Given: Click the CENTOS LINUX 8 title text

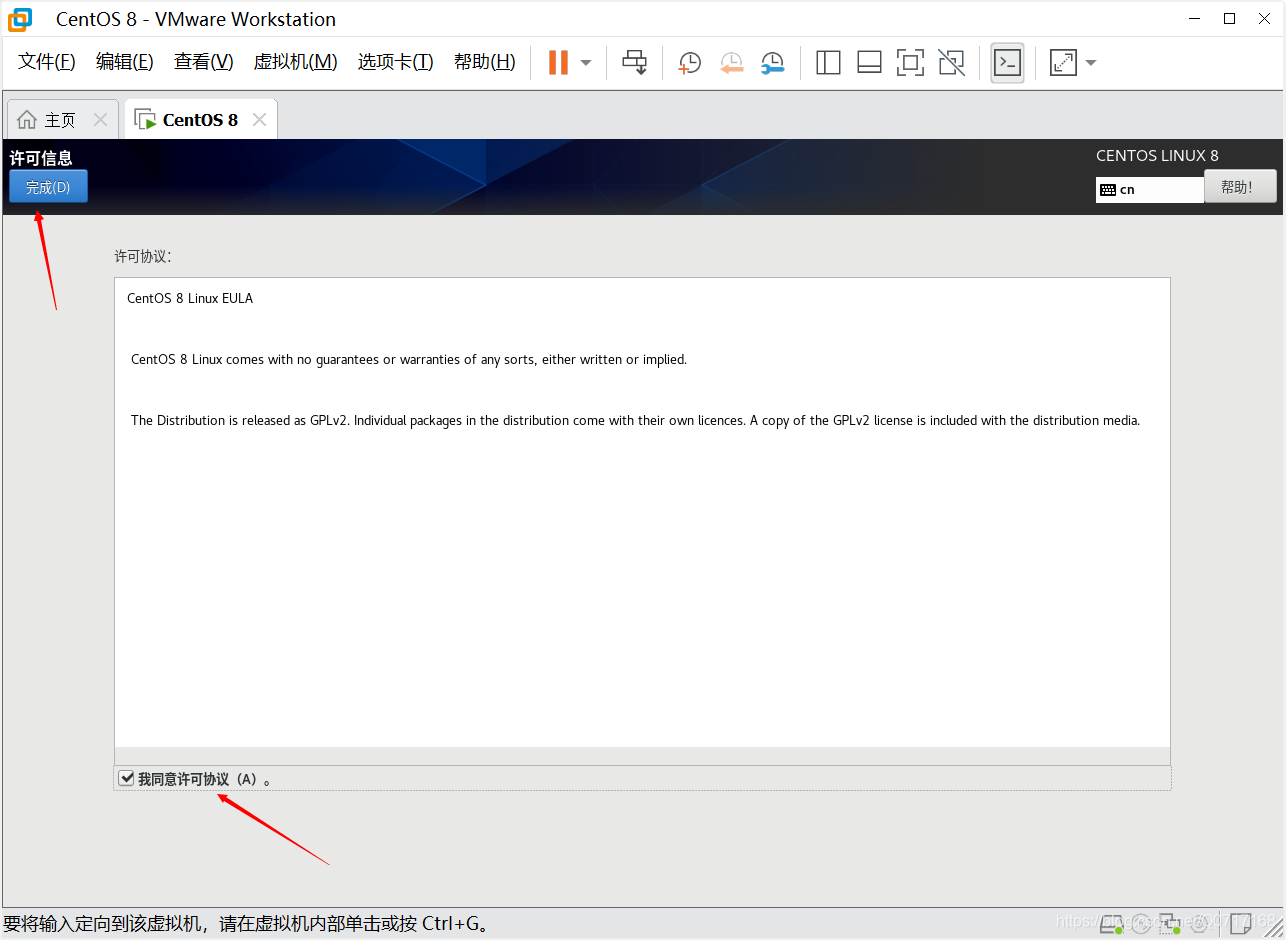Looking at the screenshot, I should pos(1157,156).
